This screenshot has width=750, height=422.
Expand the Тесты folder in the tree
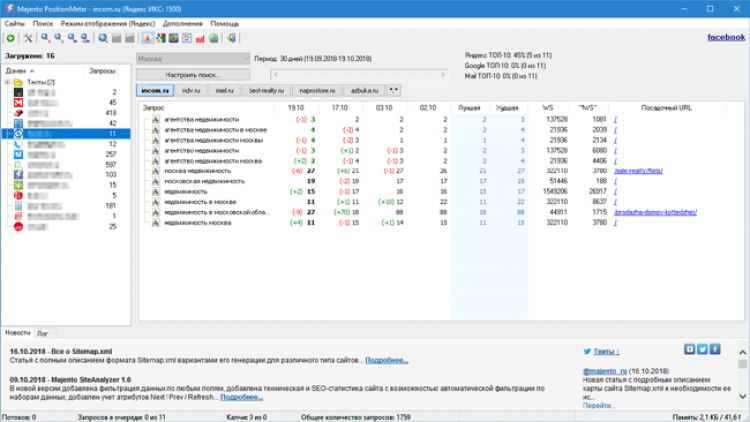[8, 82]
